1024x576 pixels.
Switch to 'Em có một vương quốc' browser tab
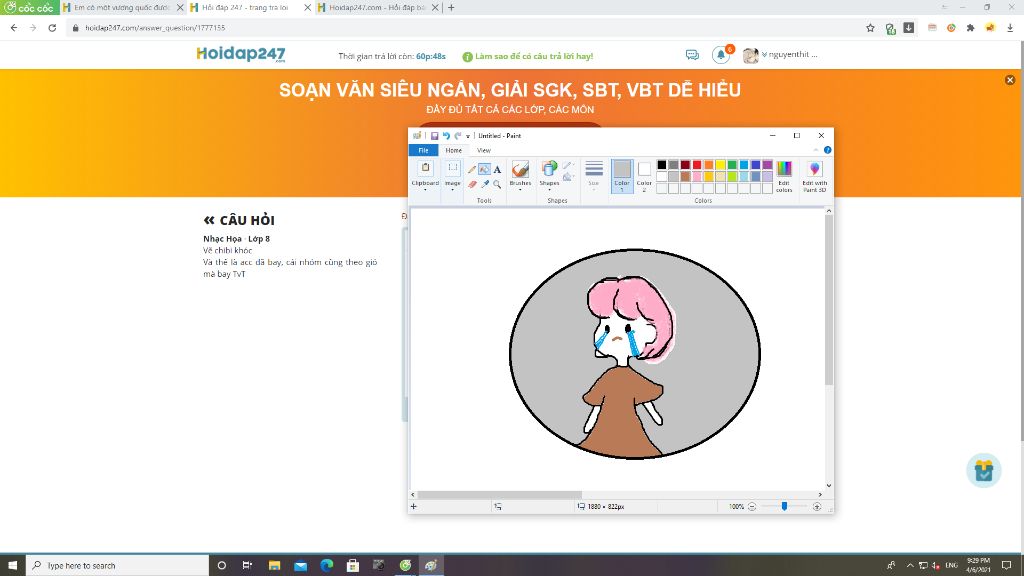pos(121,8)
